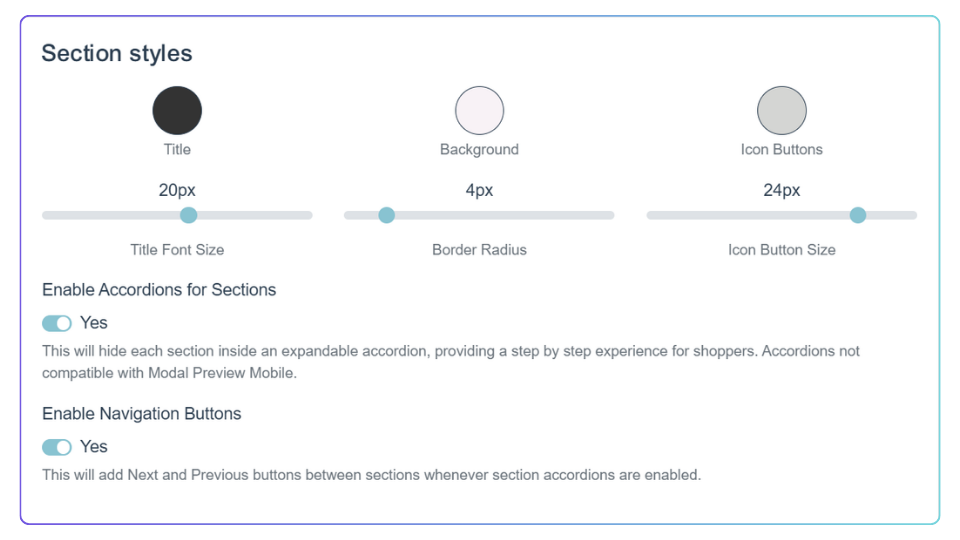Click the Icon Button Size slider handle
Viewport: 960px width, 540px height.
[858, 215]
